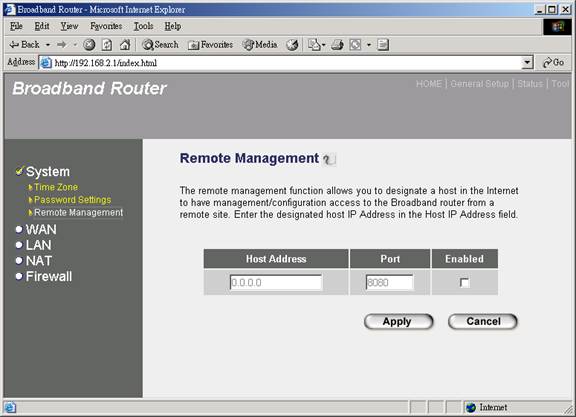The width and height of the screenshot is (576, 417).
Task: Click the Cancel button
Action: coord(483,321)
